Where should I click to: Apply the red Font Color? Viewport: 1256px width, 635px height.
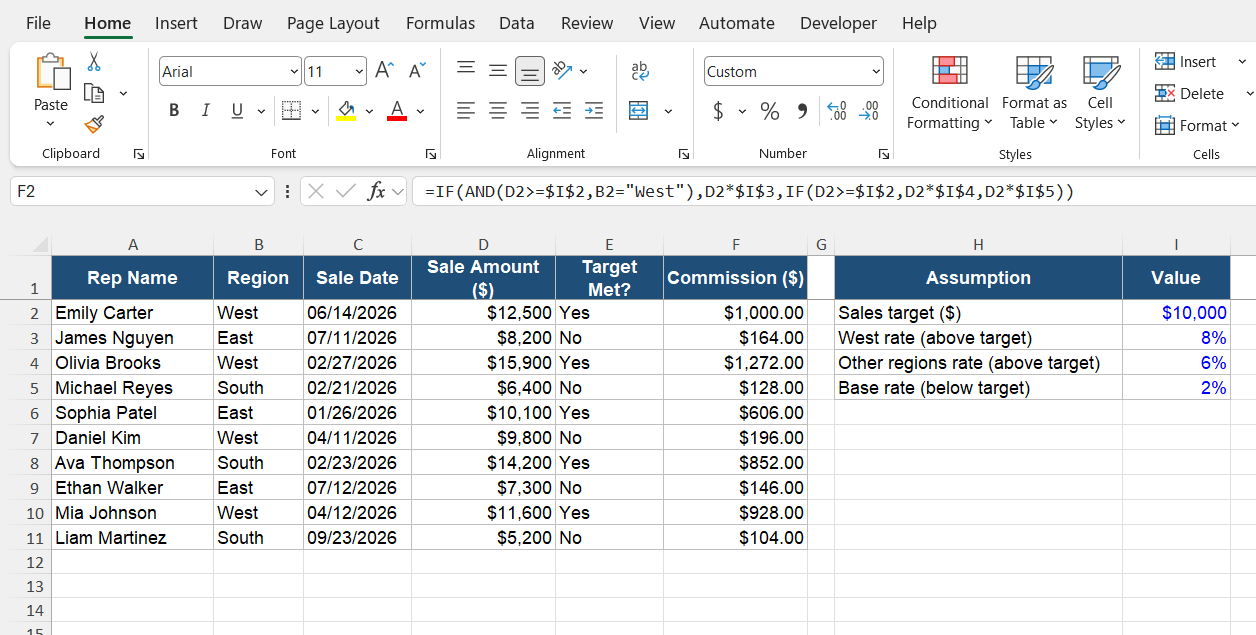click(x=397, y=110)
